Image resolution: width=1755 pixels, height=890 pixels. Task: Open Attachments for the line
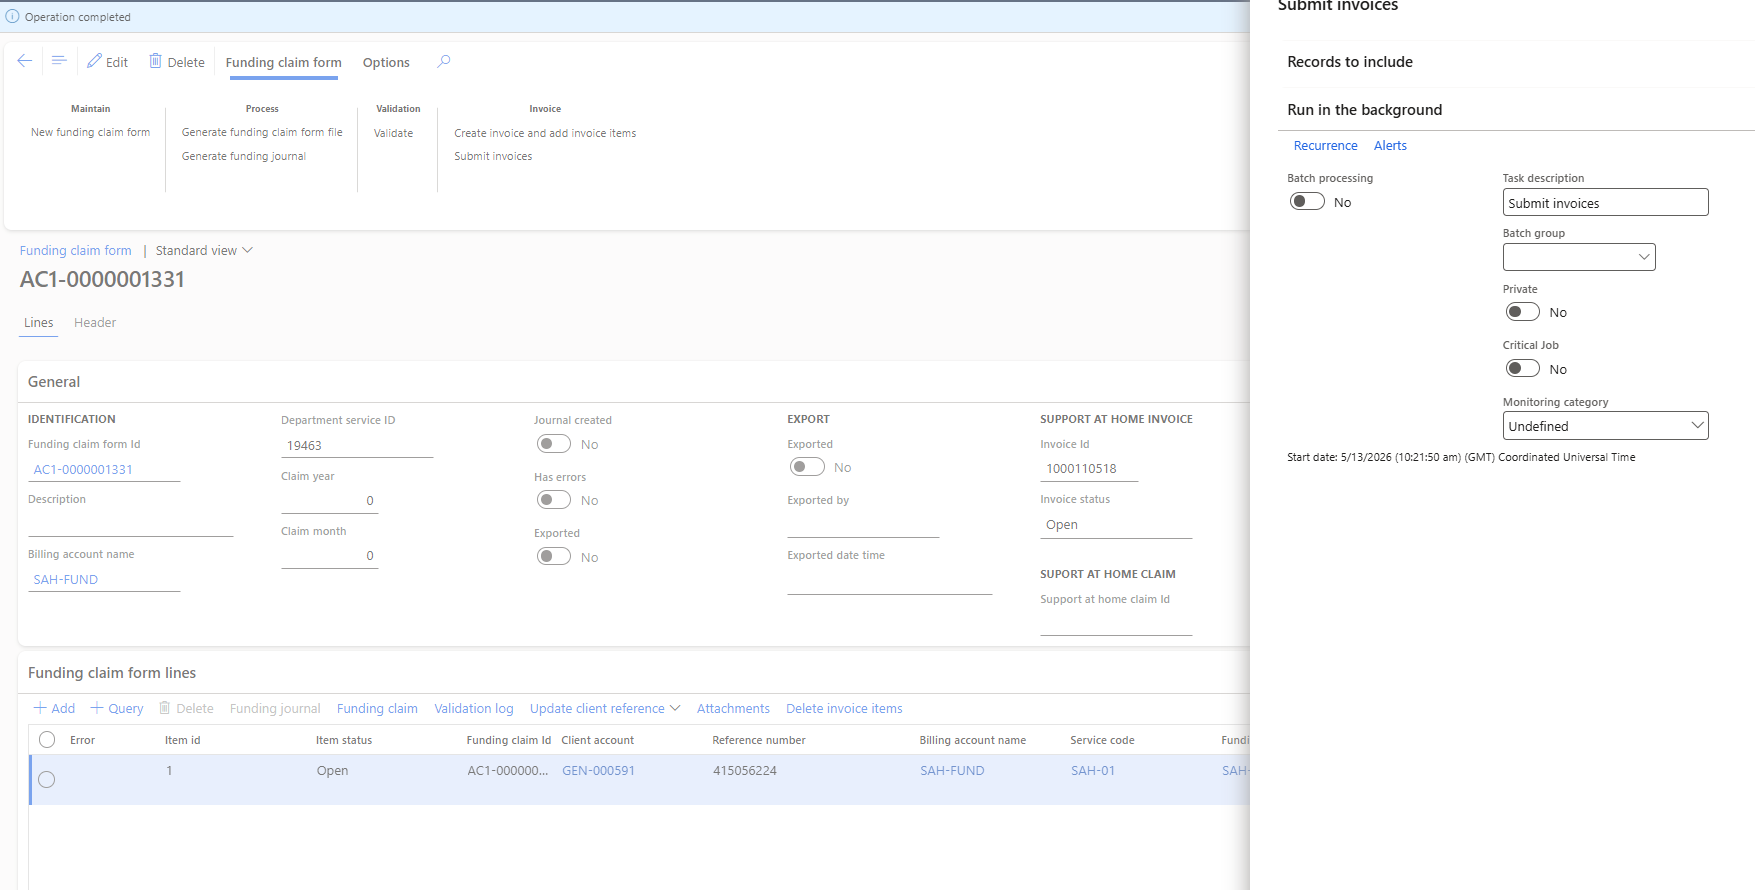pyautogui.click(x=733, y=708)
